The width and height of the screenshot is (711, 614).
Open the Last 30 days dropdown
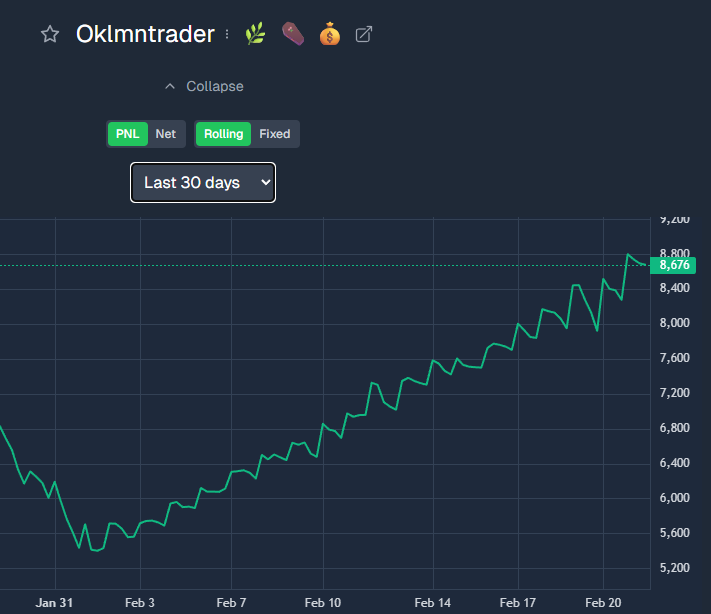(203, 182)
